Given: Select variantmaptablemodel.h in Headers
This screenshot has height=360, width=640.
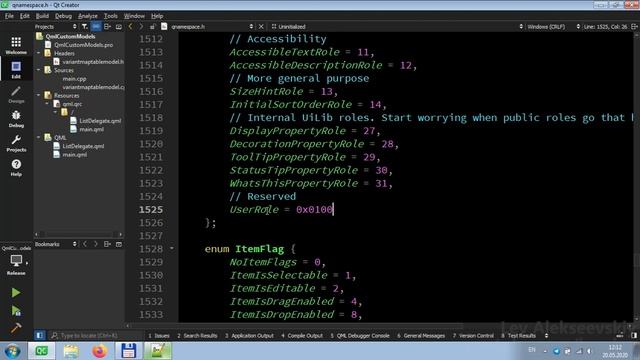Looking at the screenshot, I should [x=93, y=62].
